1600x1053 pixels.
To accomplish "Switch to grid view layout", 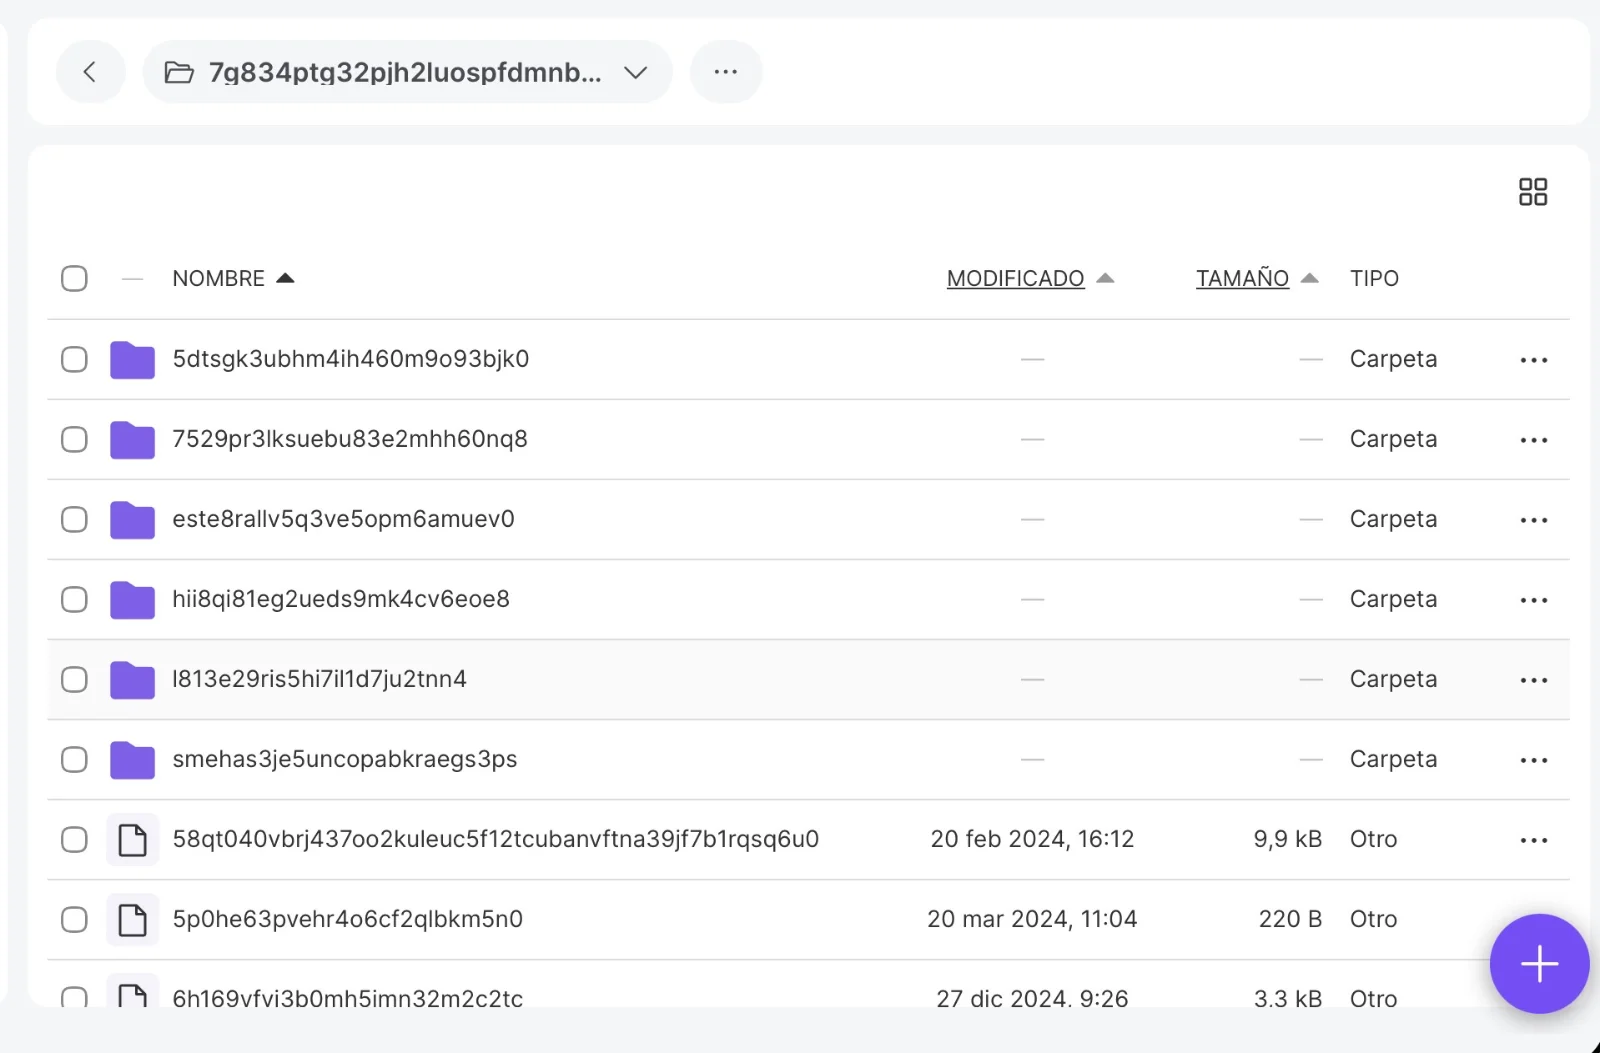I will coord(1532,192).
